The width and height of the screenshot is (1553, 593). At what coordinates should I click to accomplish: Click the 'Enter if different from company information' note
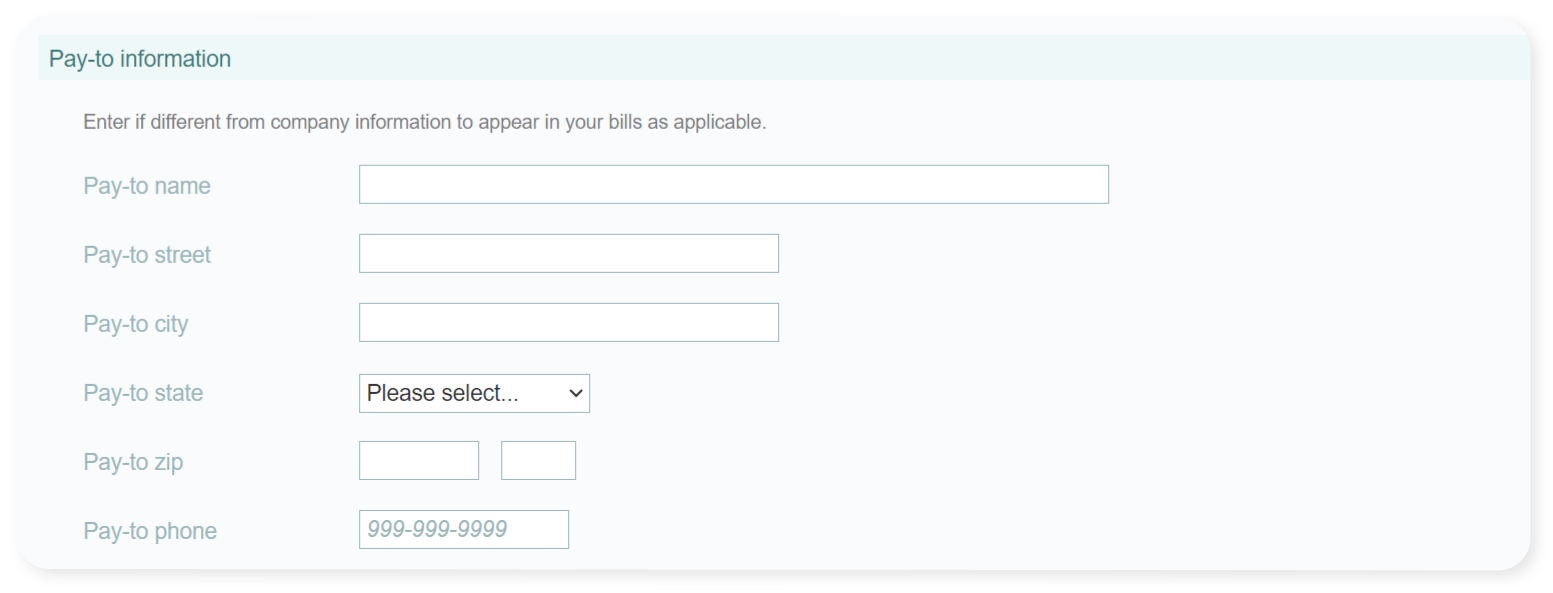[x=424, y=123]
